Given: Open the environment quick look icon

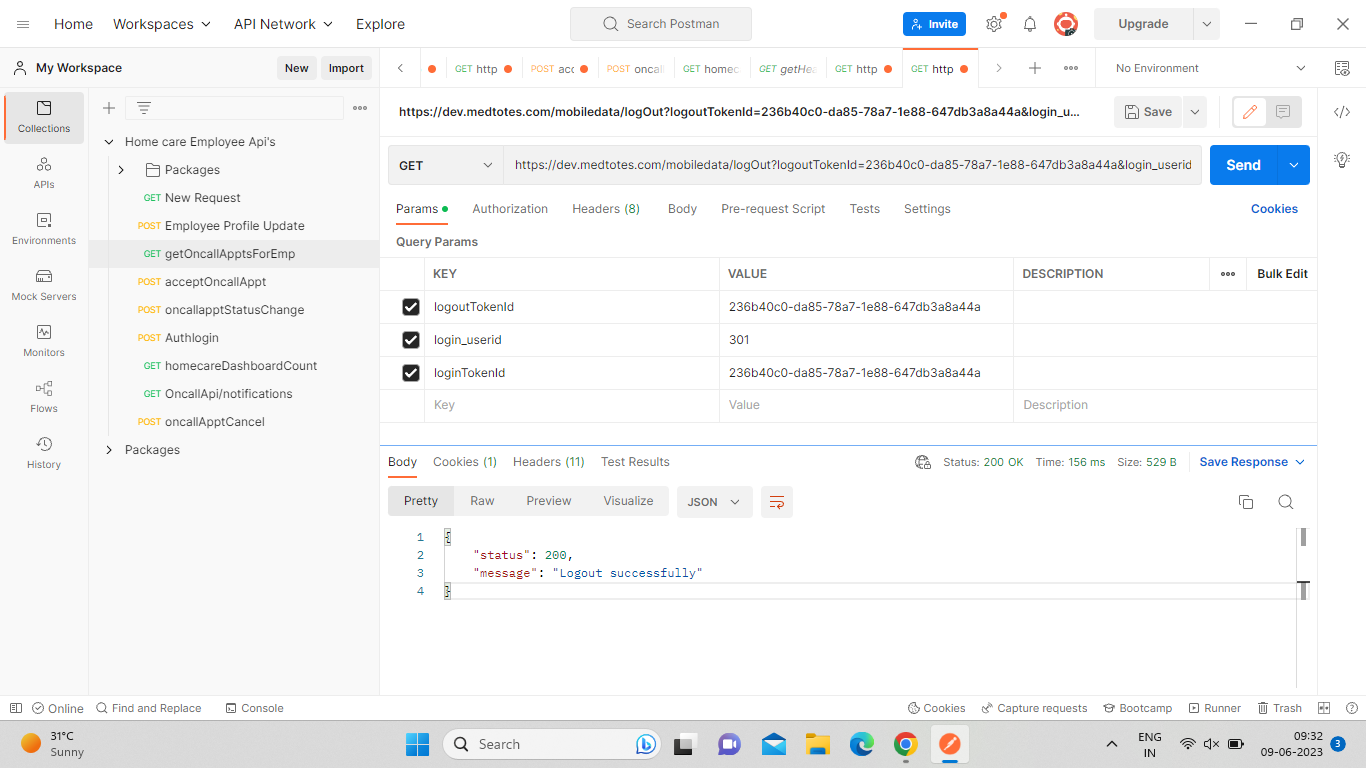Looking at the screenshot, I should click(1342, 68).
